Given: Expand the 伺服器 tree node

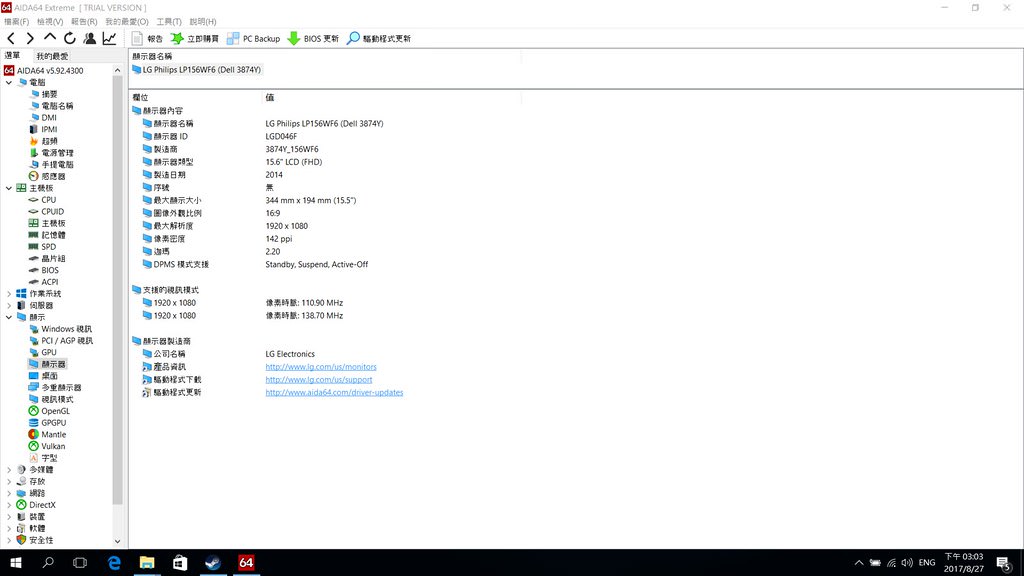Looking at the screenshot, I should [x=9, y=306].
